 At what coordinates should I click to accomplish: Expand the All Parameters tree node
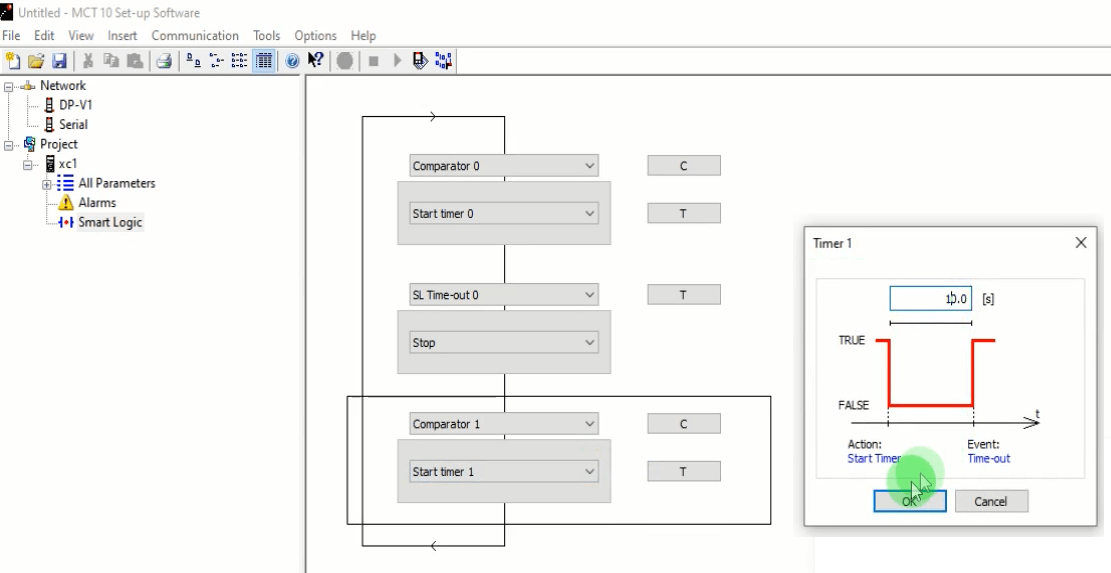click(x=47, y=184)
